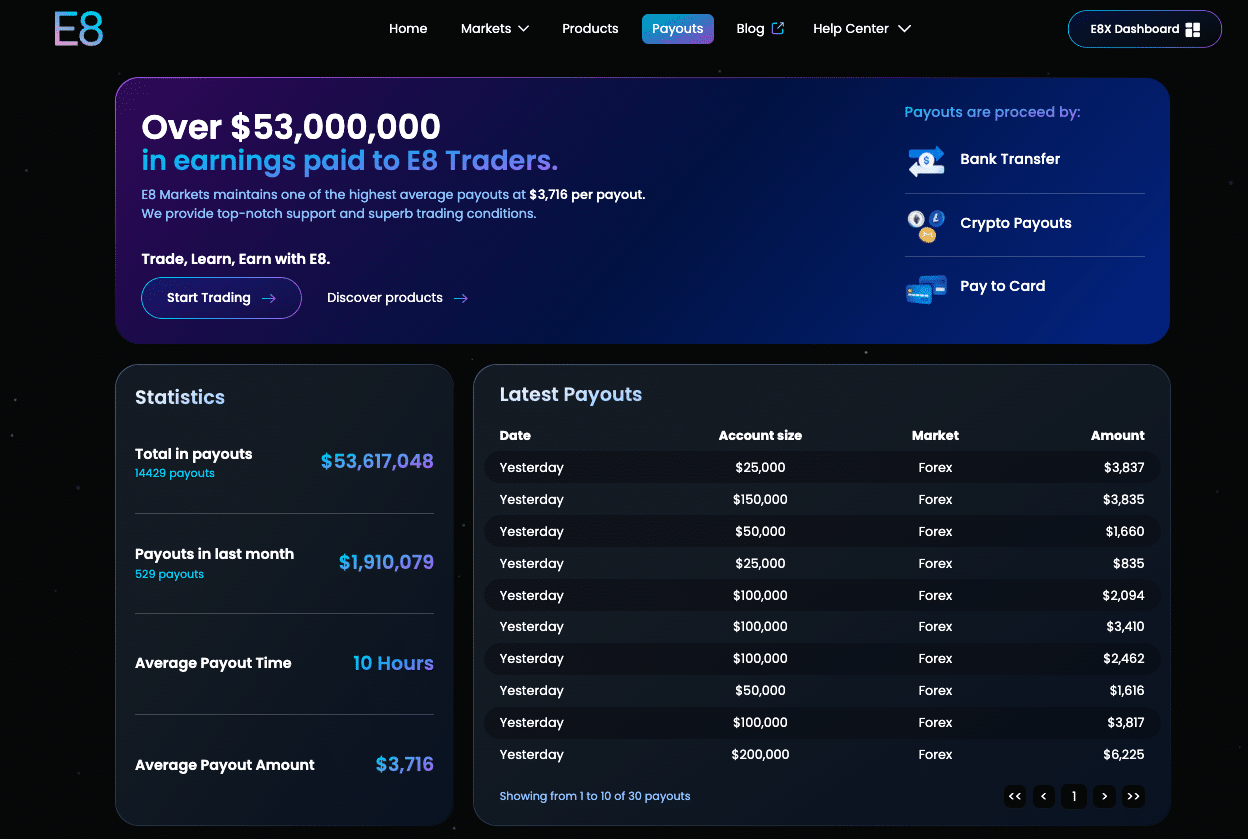
Task: Click the E8 logo
Action: click(79, 29)
